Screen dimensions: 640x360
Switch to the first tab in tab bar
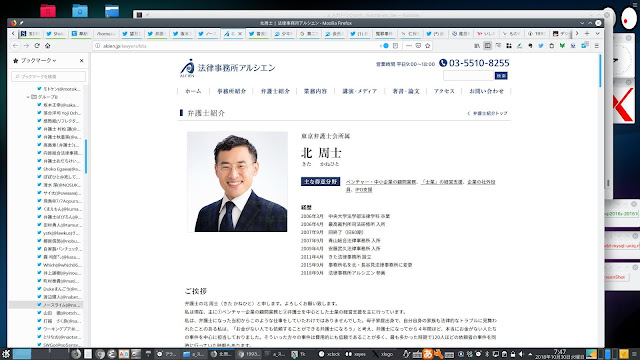pyautogui.click(x=30, y=34)
